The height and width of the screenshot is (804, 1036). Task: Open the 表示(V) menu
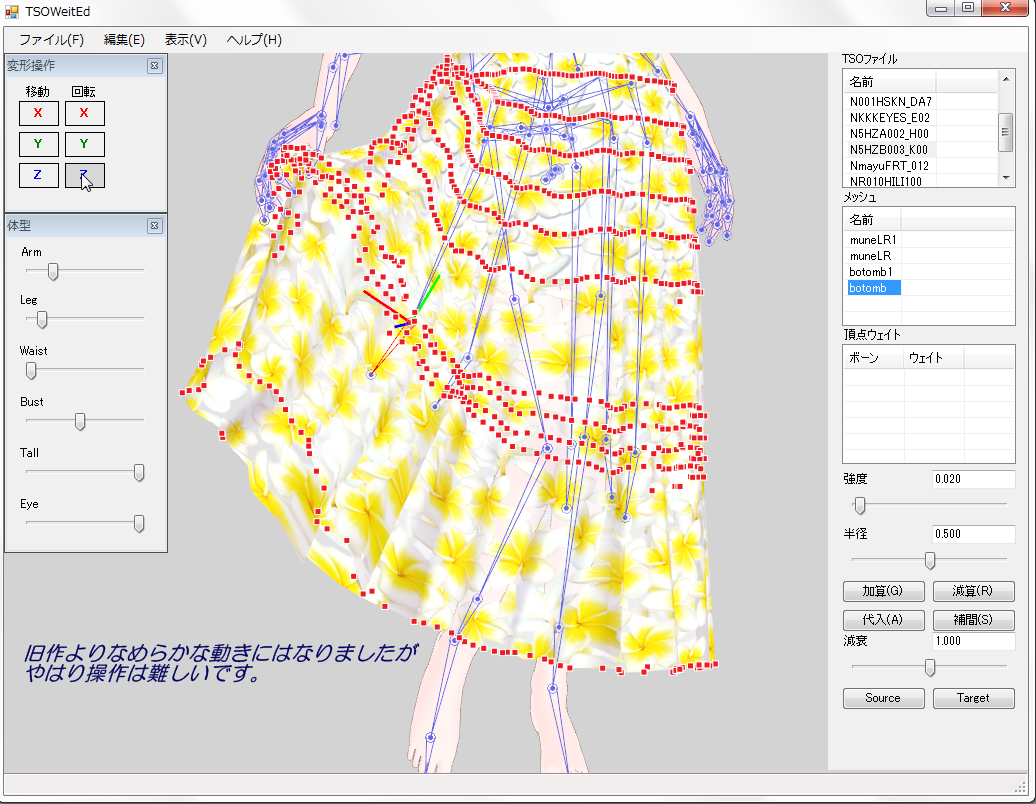tap(185, 40)
